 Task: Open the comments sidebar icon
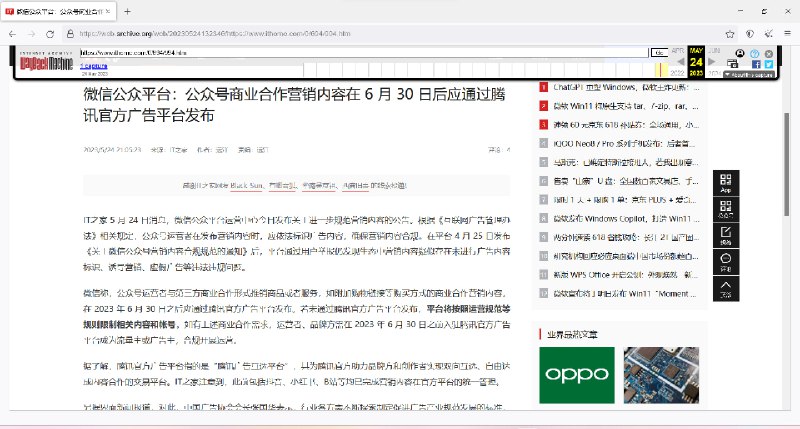point(726,262)
